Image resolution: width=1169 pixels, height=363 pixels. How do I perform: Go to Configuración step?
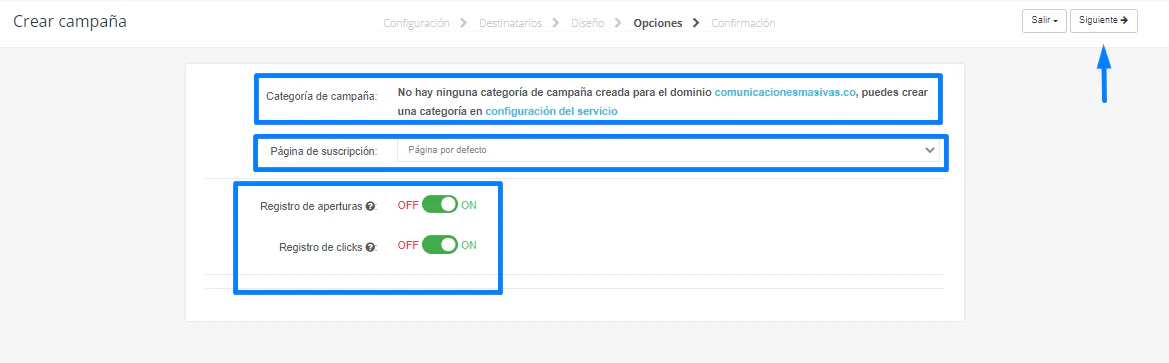[416, 23]
